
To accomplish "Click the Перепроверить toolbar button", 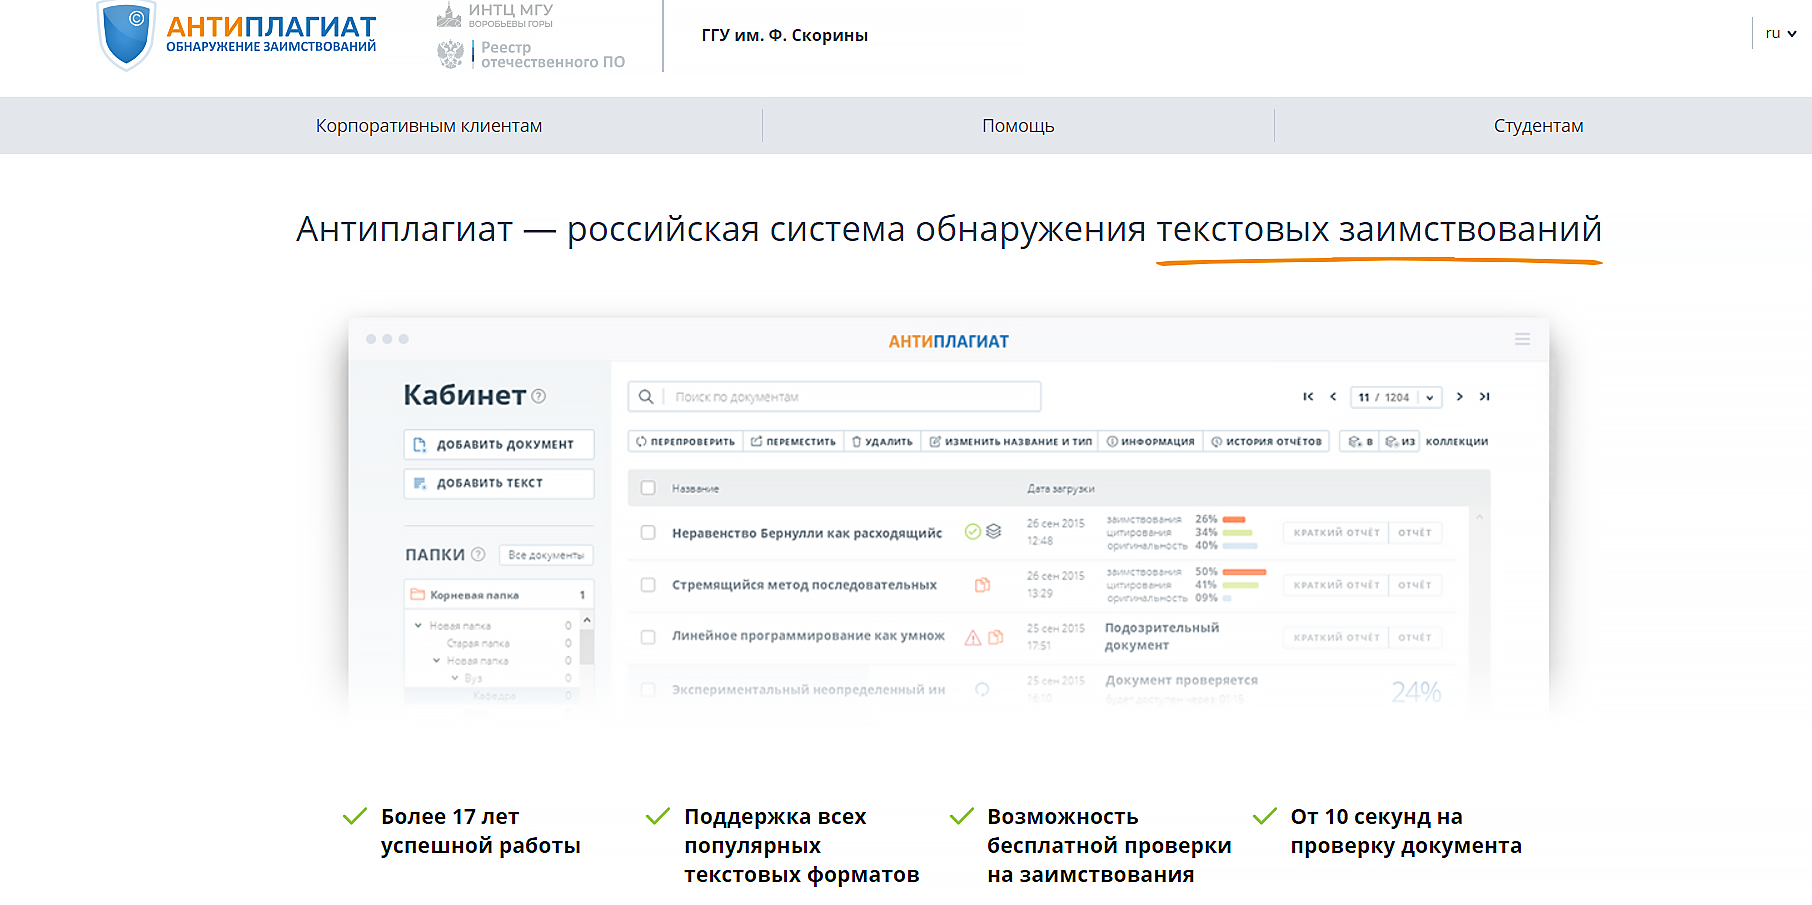I will click(x=685, y=441).
